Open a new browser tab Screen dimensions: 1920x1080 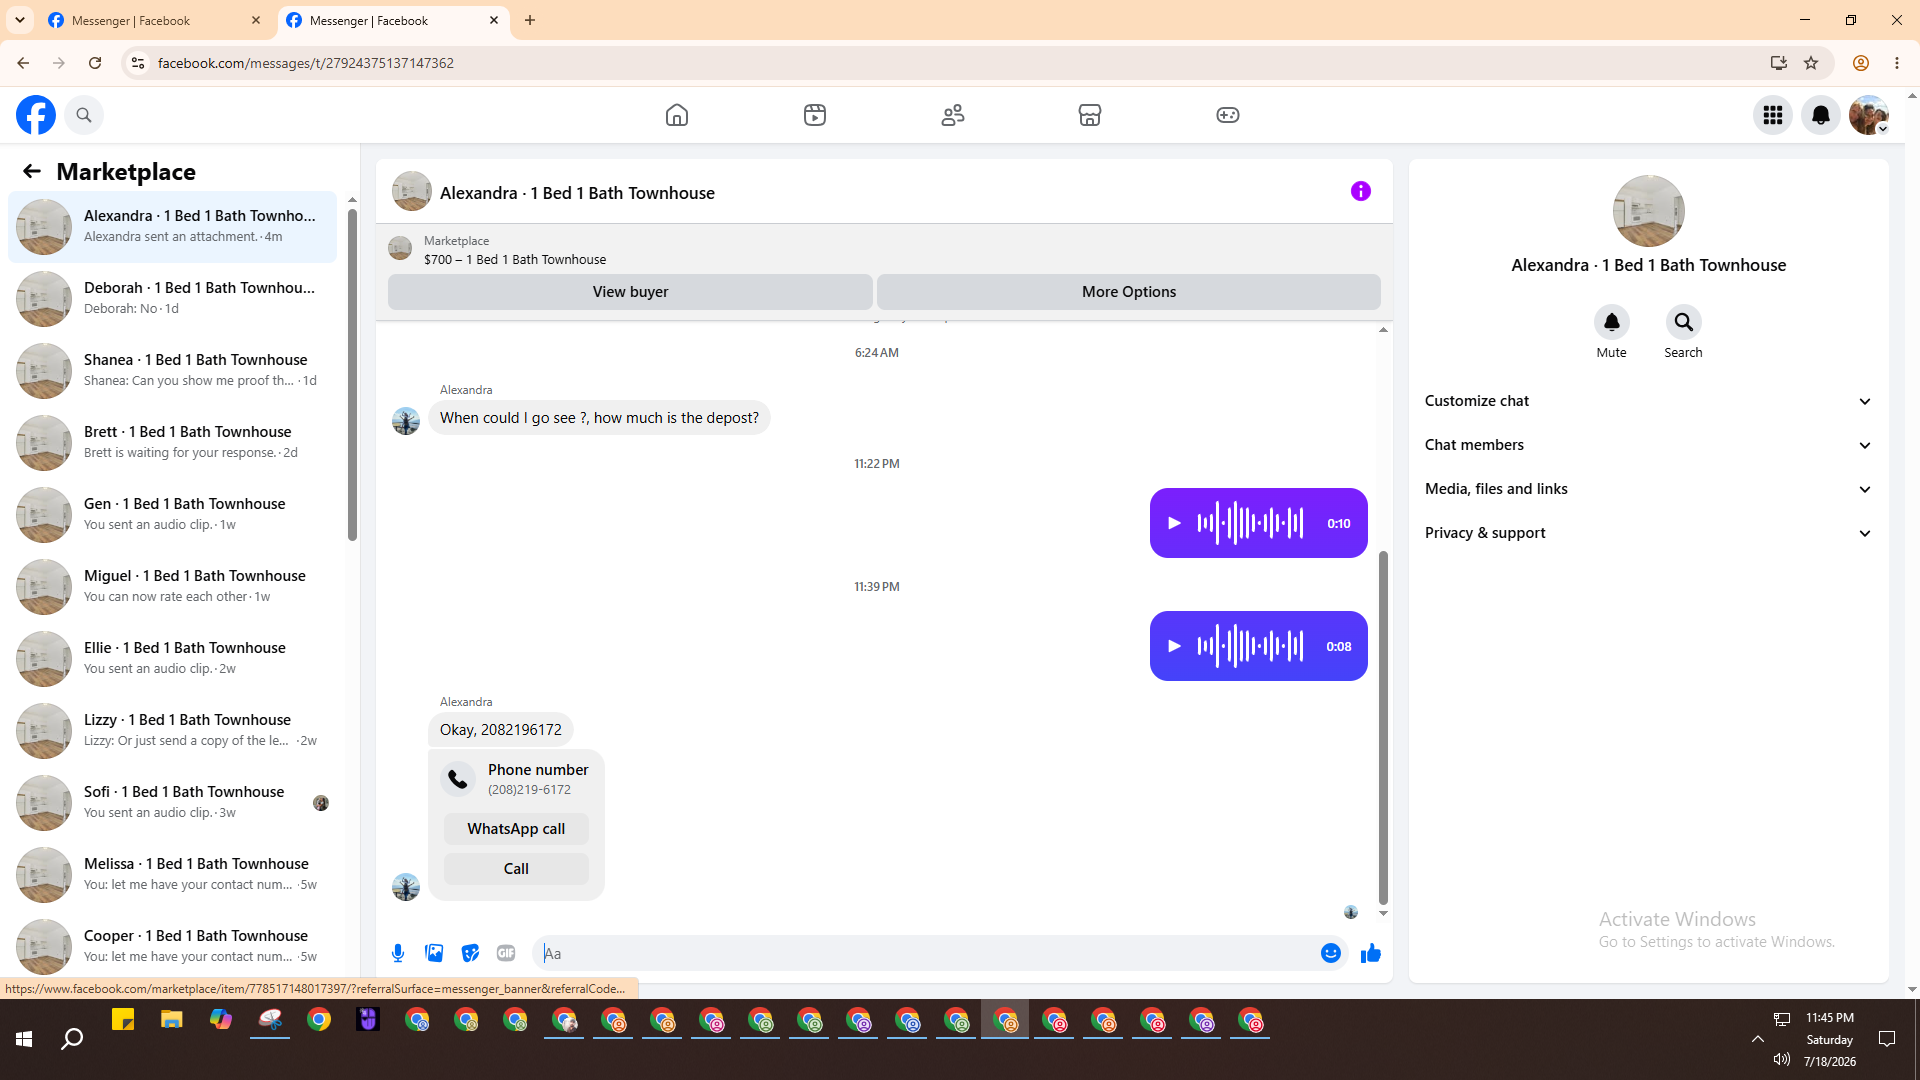point(530,20)
